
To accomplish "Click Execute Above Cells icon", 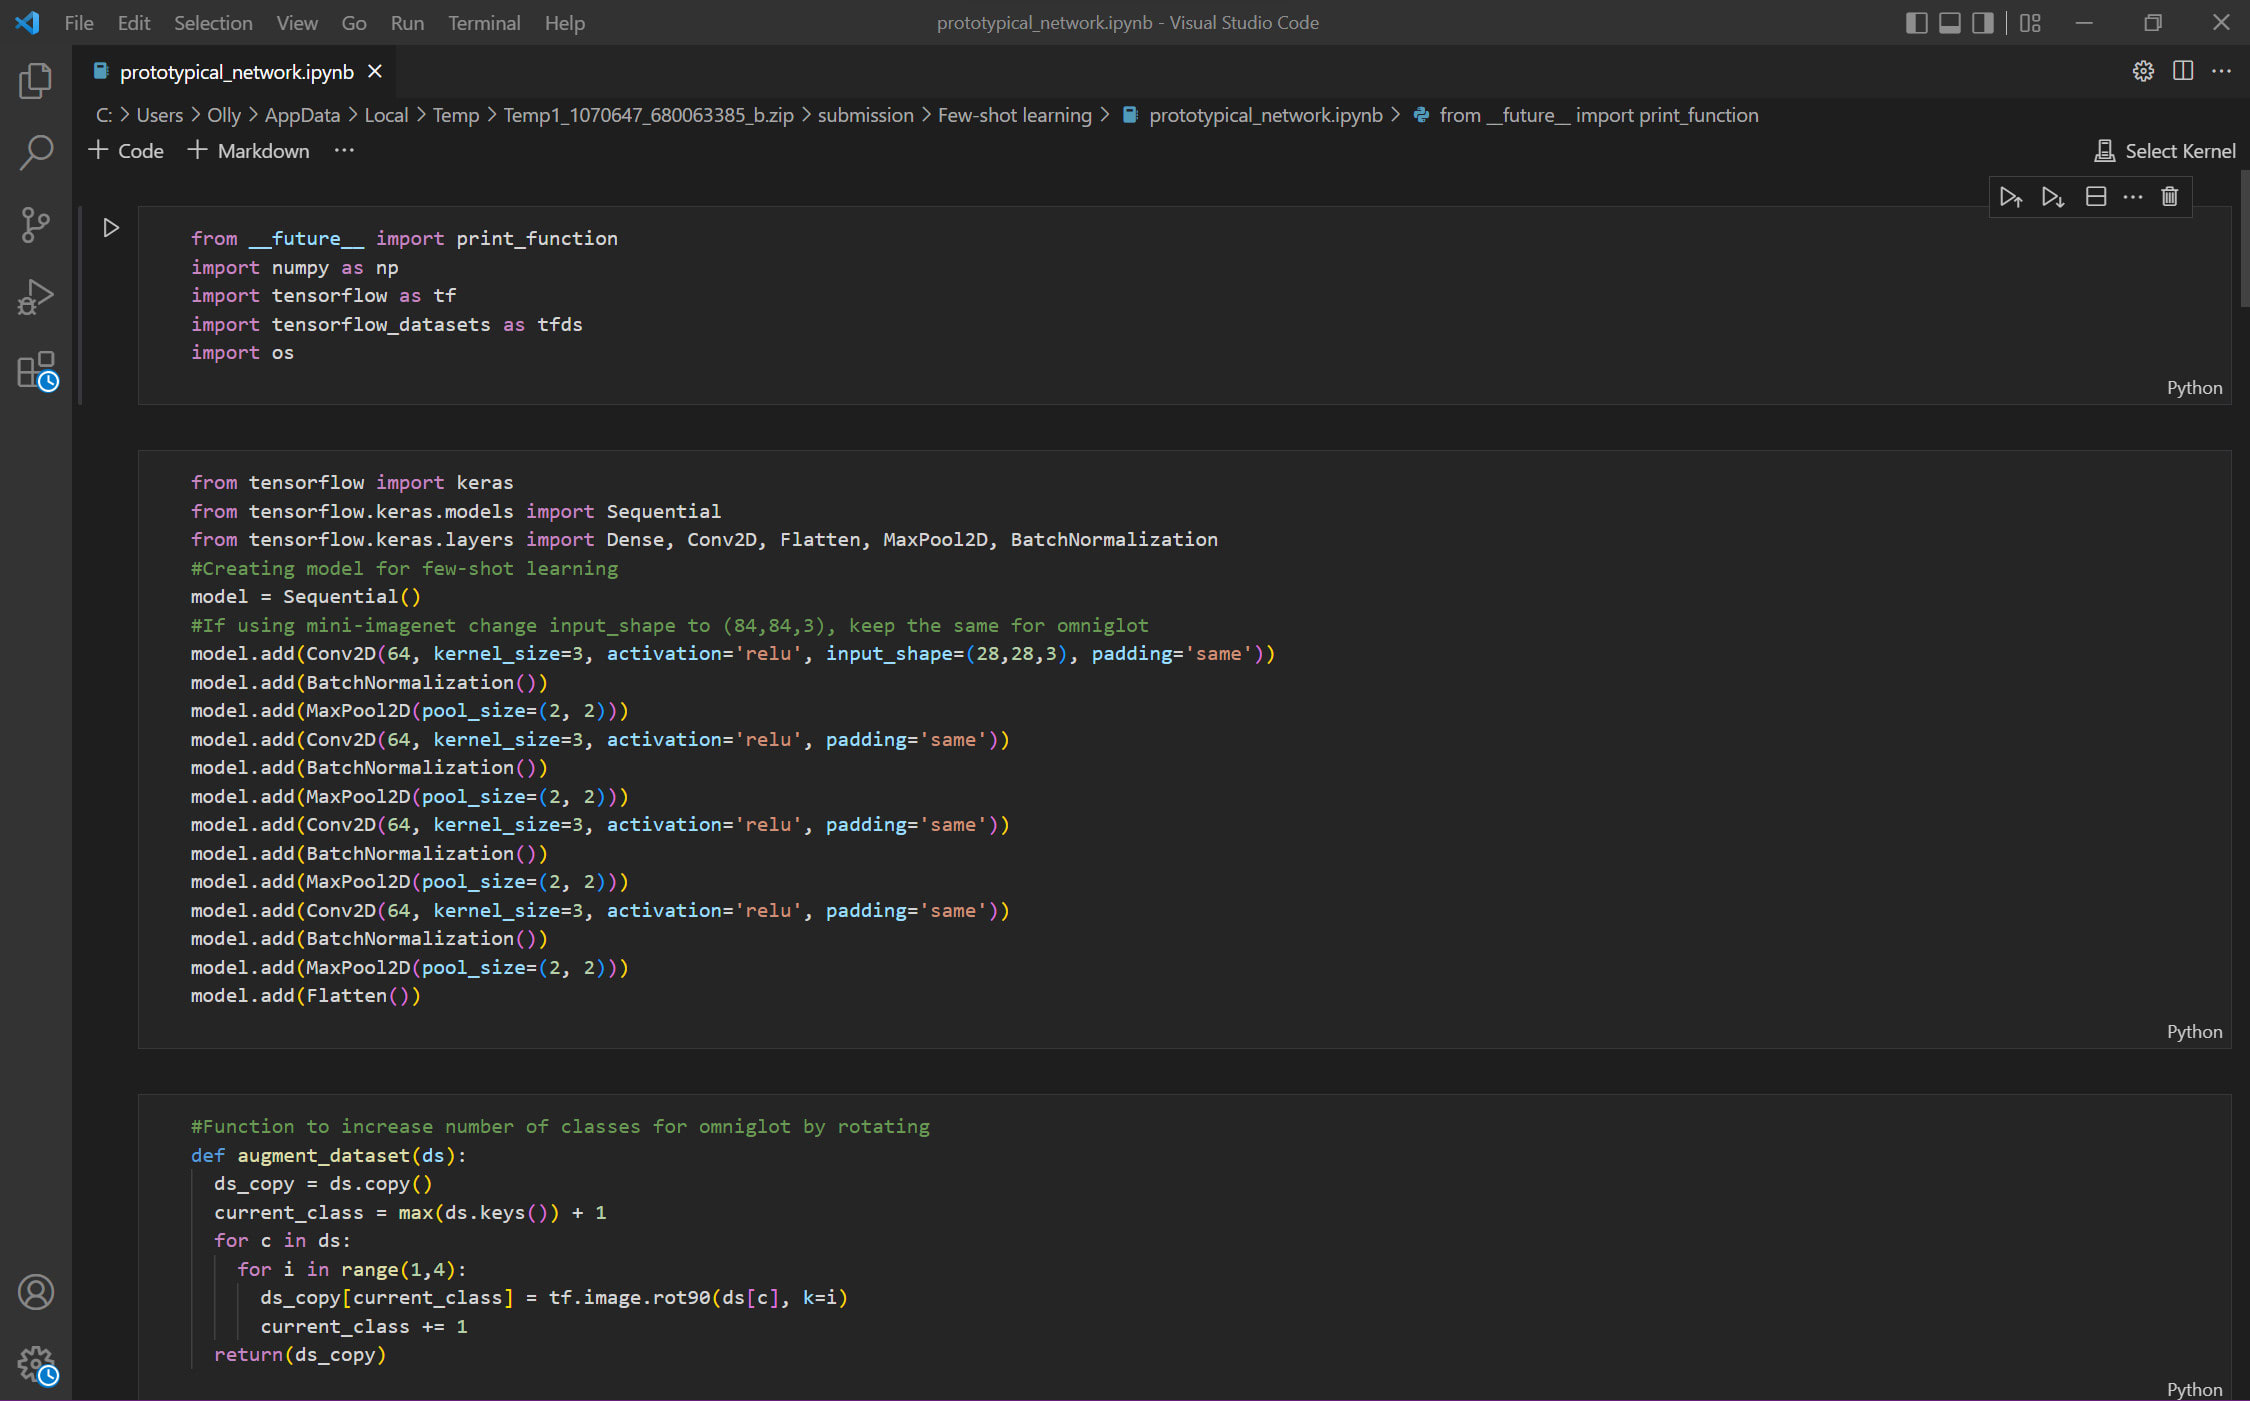I will coord(2011,197).
